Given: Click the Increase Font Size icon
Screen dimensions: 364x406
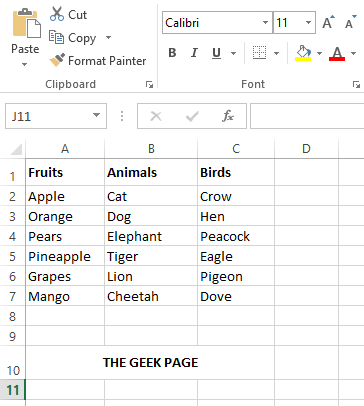Looking at the screenshot, I should (328, 23).
